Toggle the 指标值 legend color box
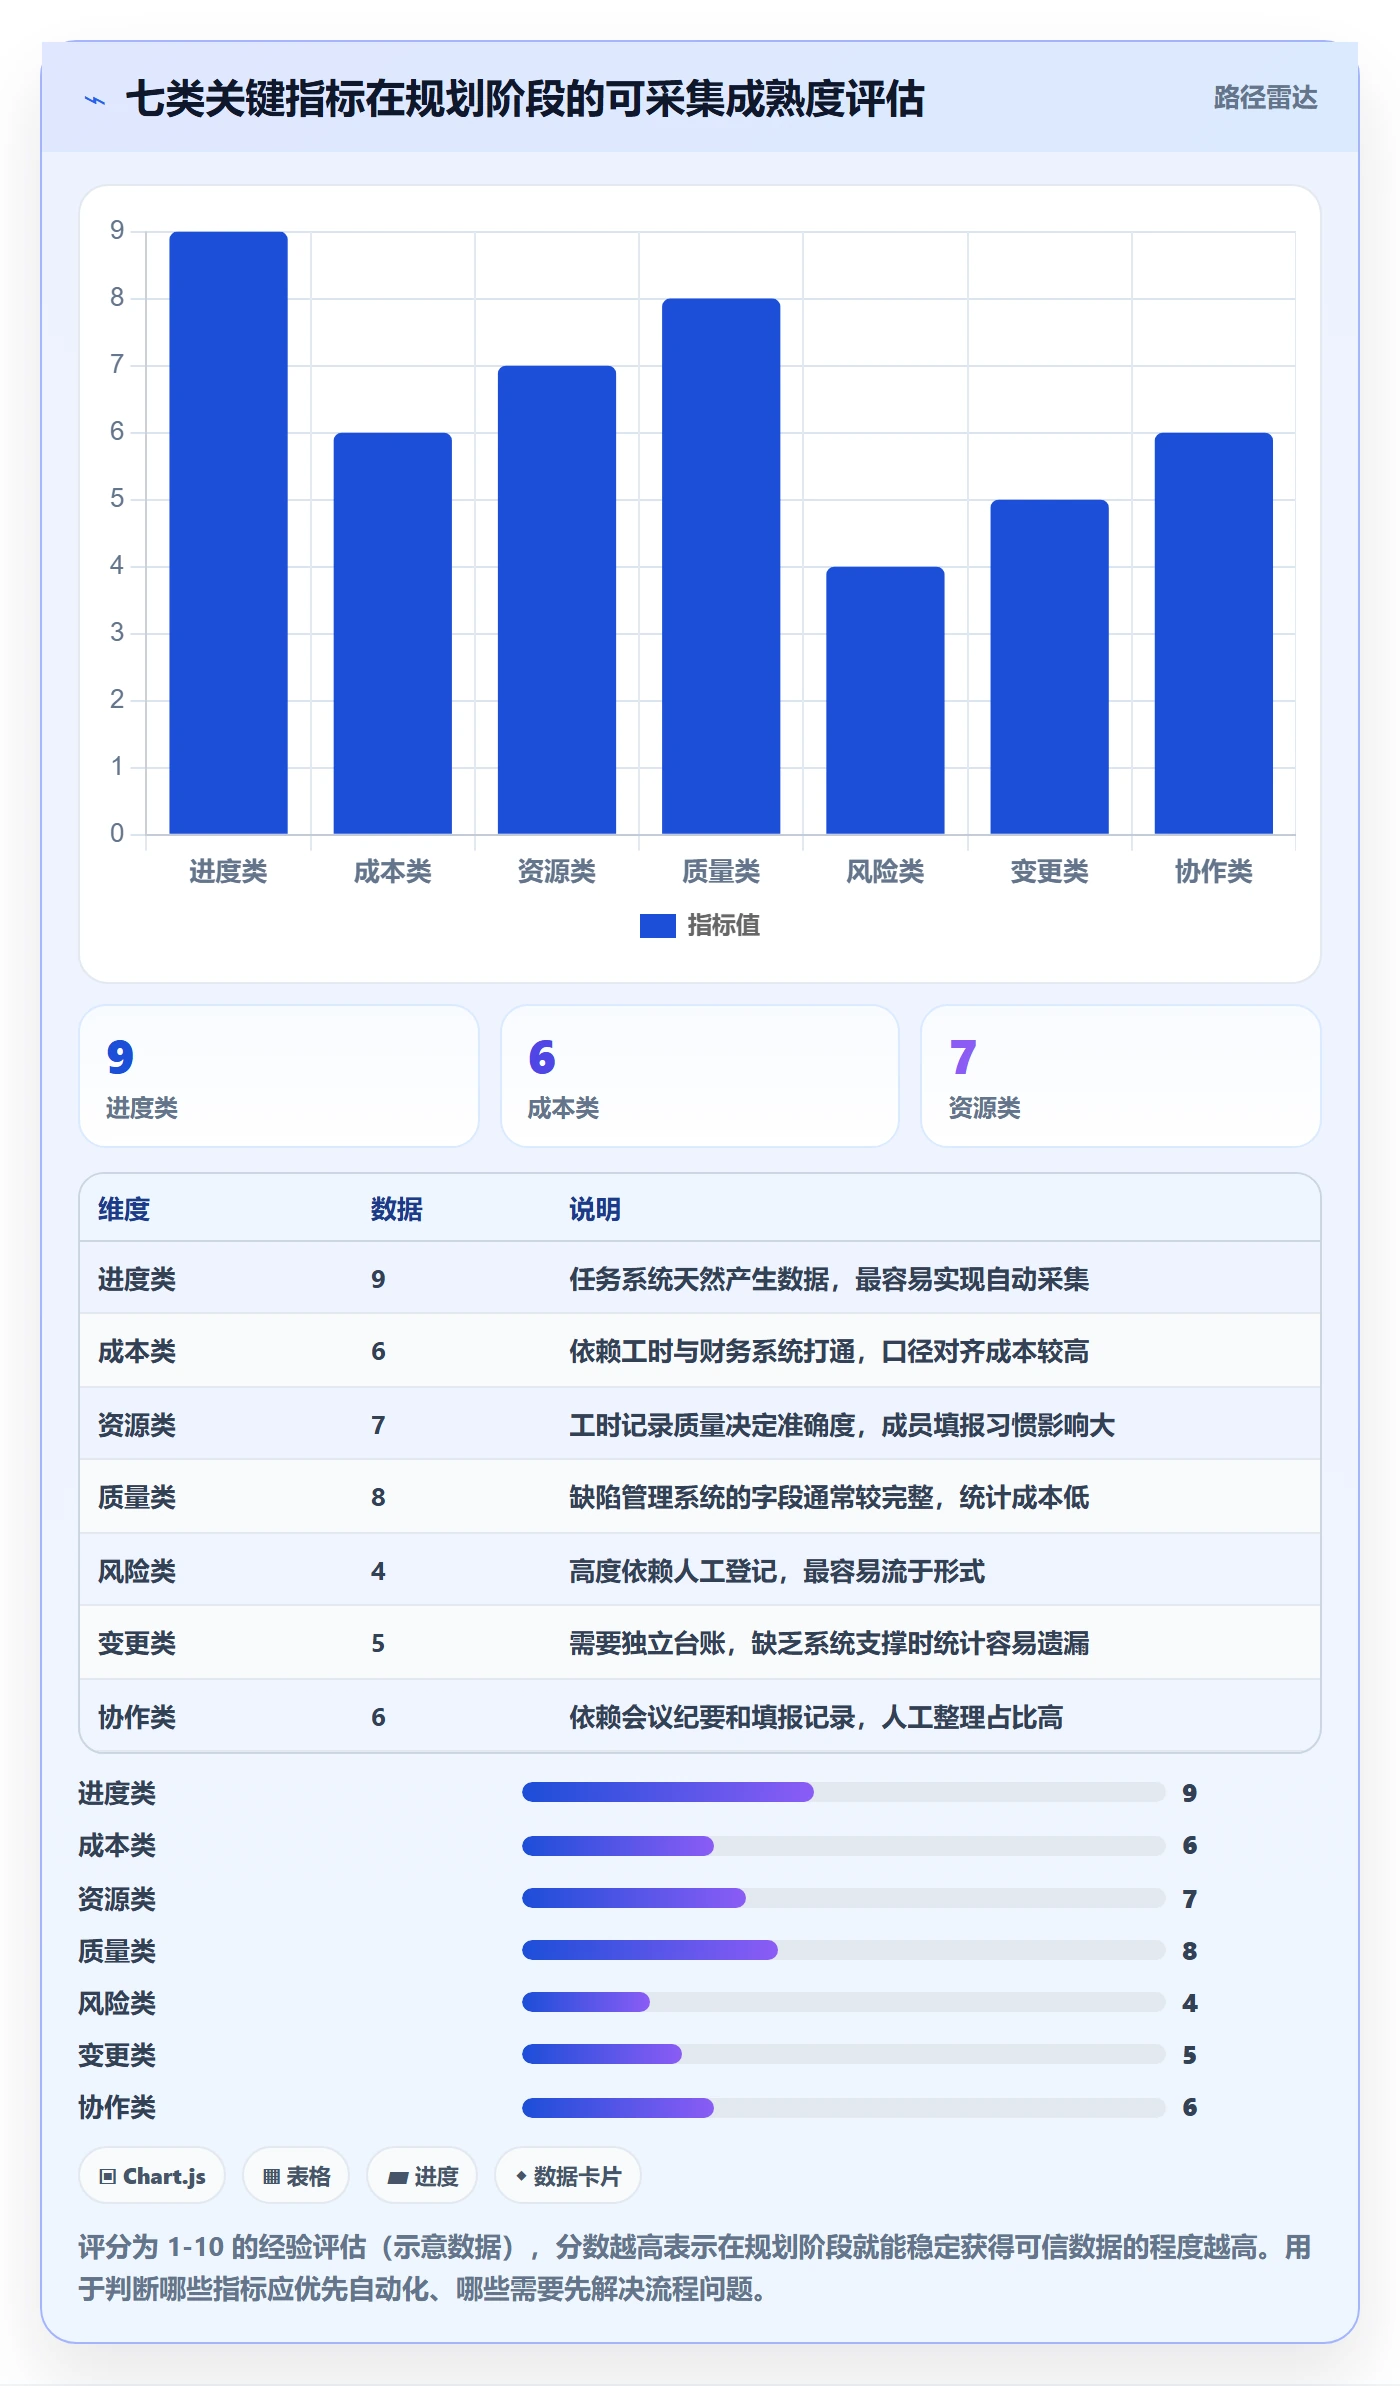This screenshot has width=1400, height=2386. coord(657,926)
